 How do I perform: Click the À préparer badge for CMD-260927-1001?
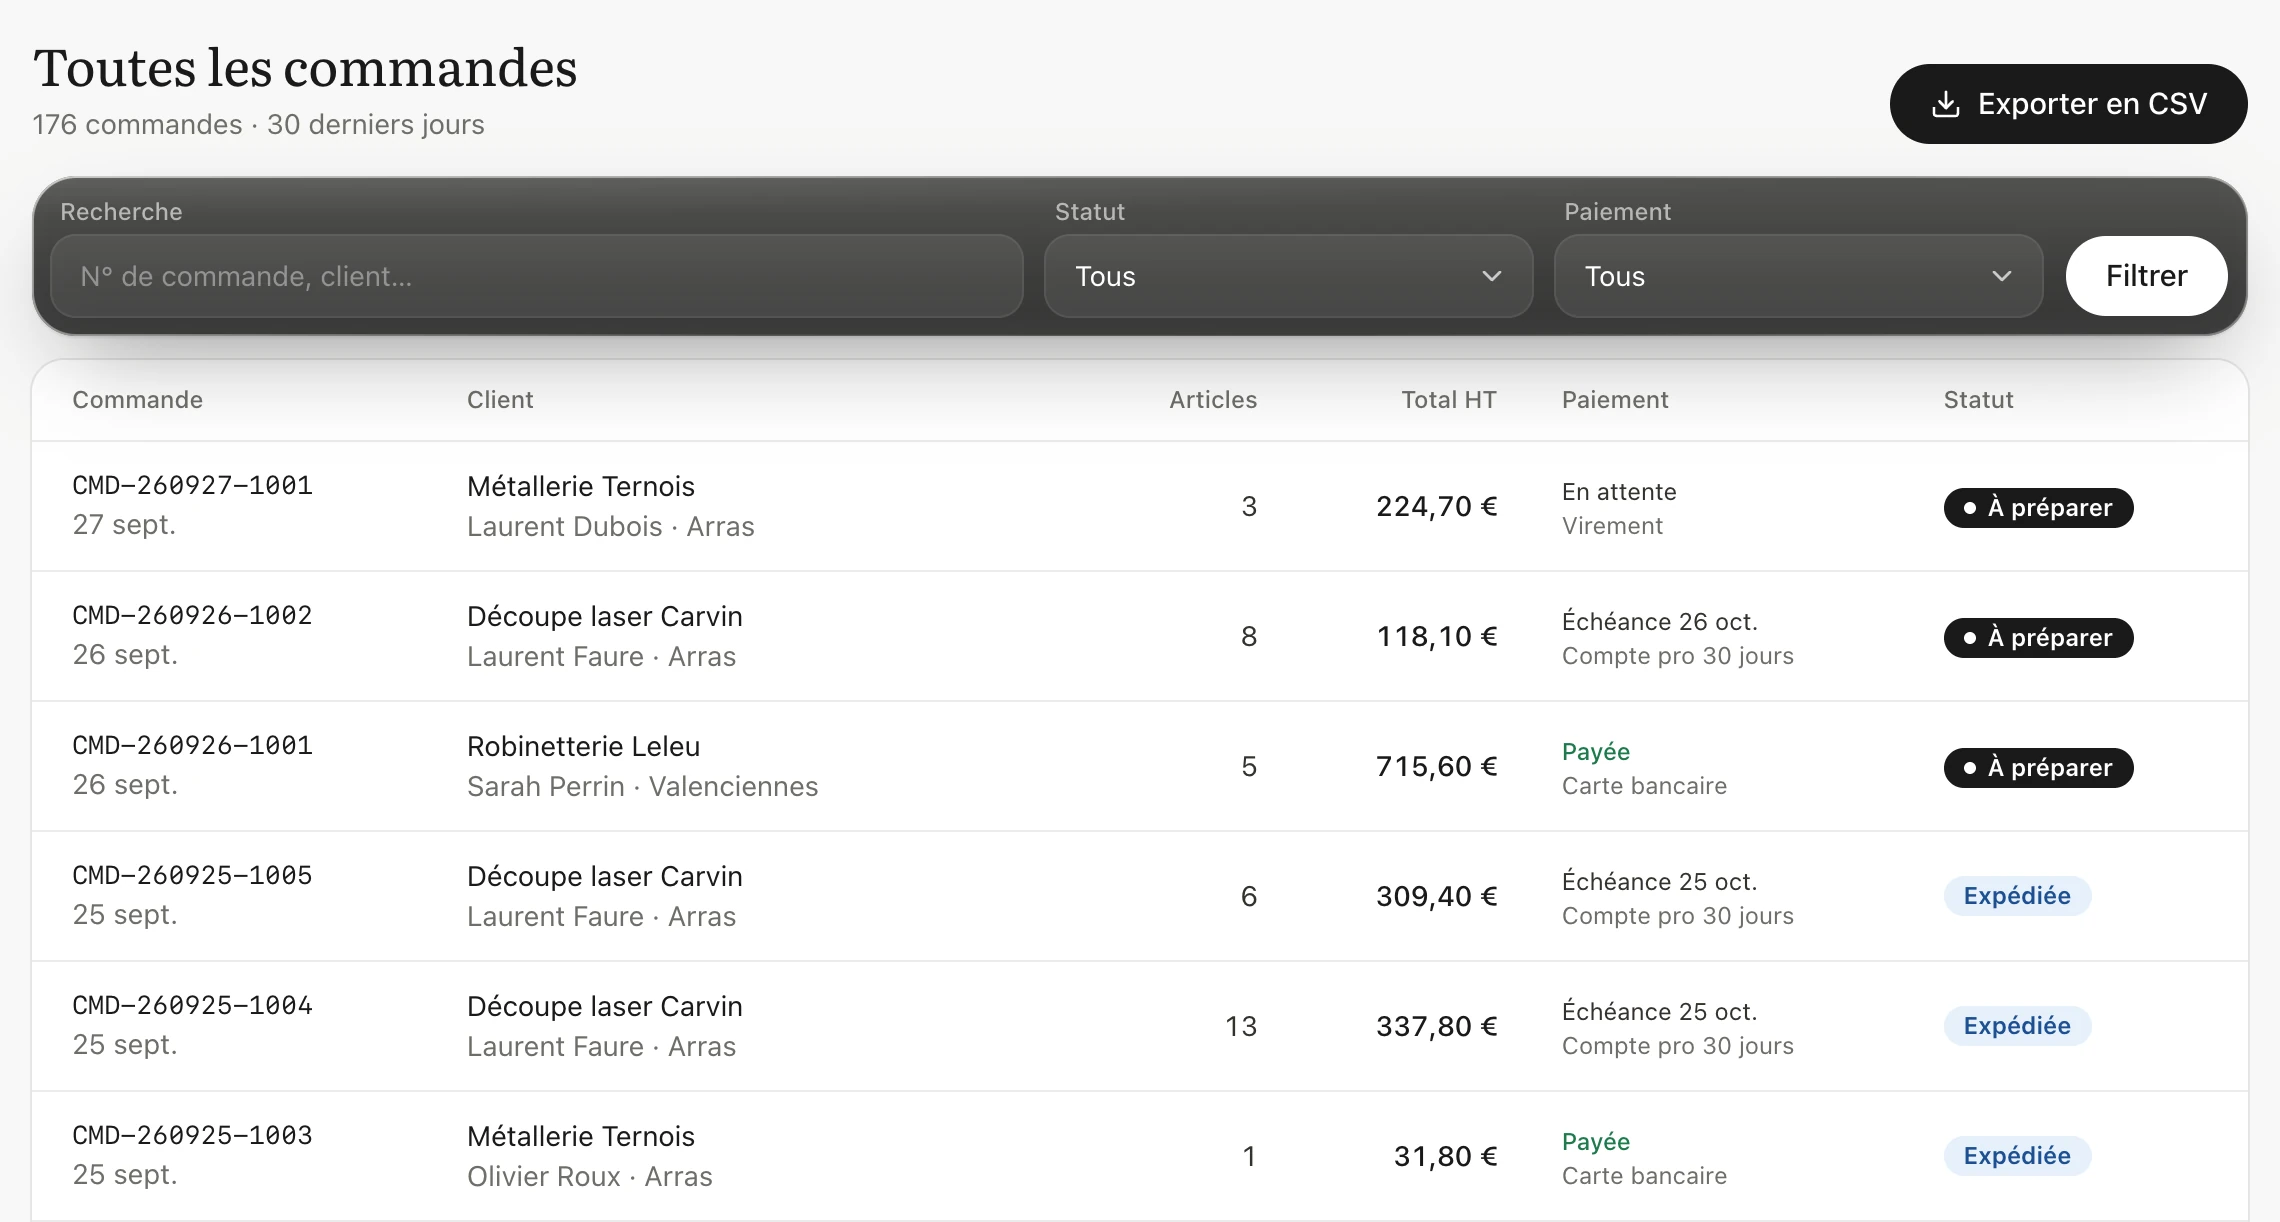point(2038,508)
